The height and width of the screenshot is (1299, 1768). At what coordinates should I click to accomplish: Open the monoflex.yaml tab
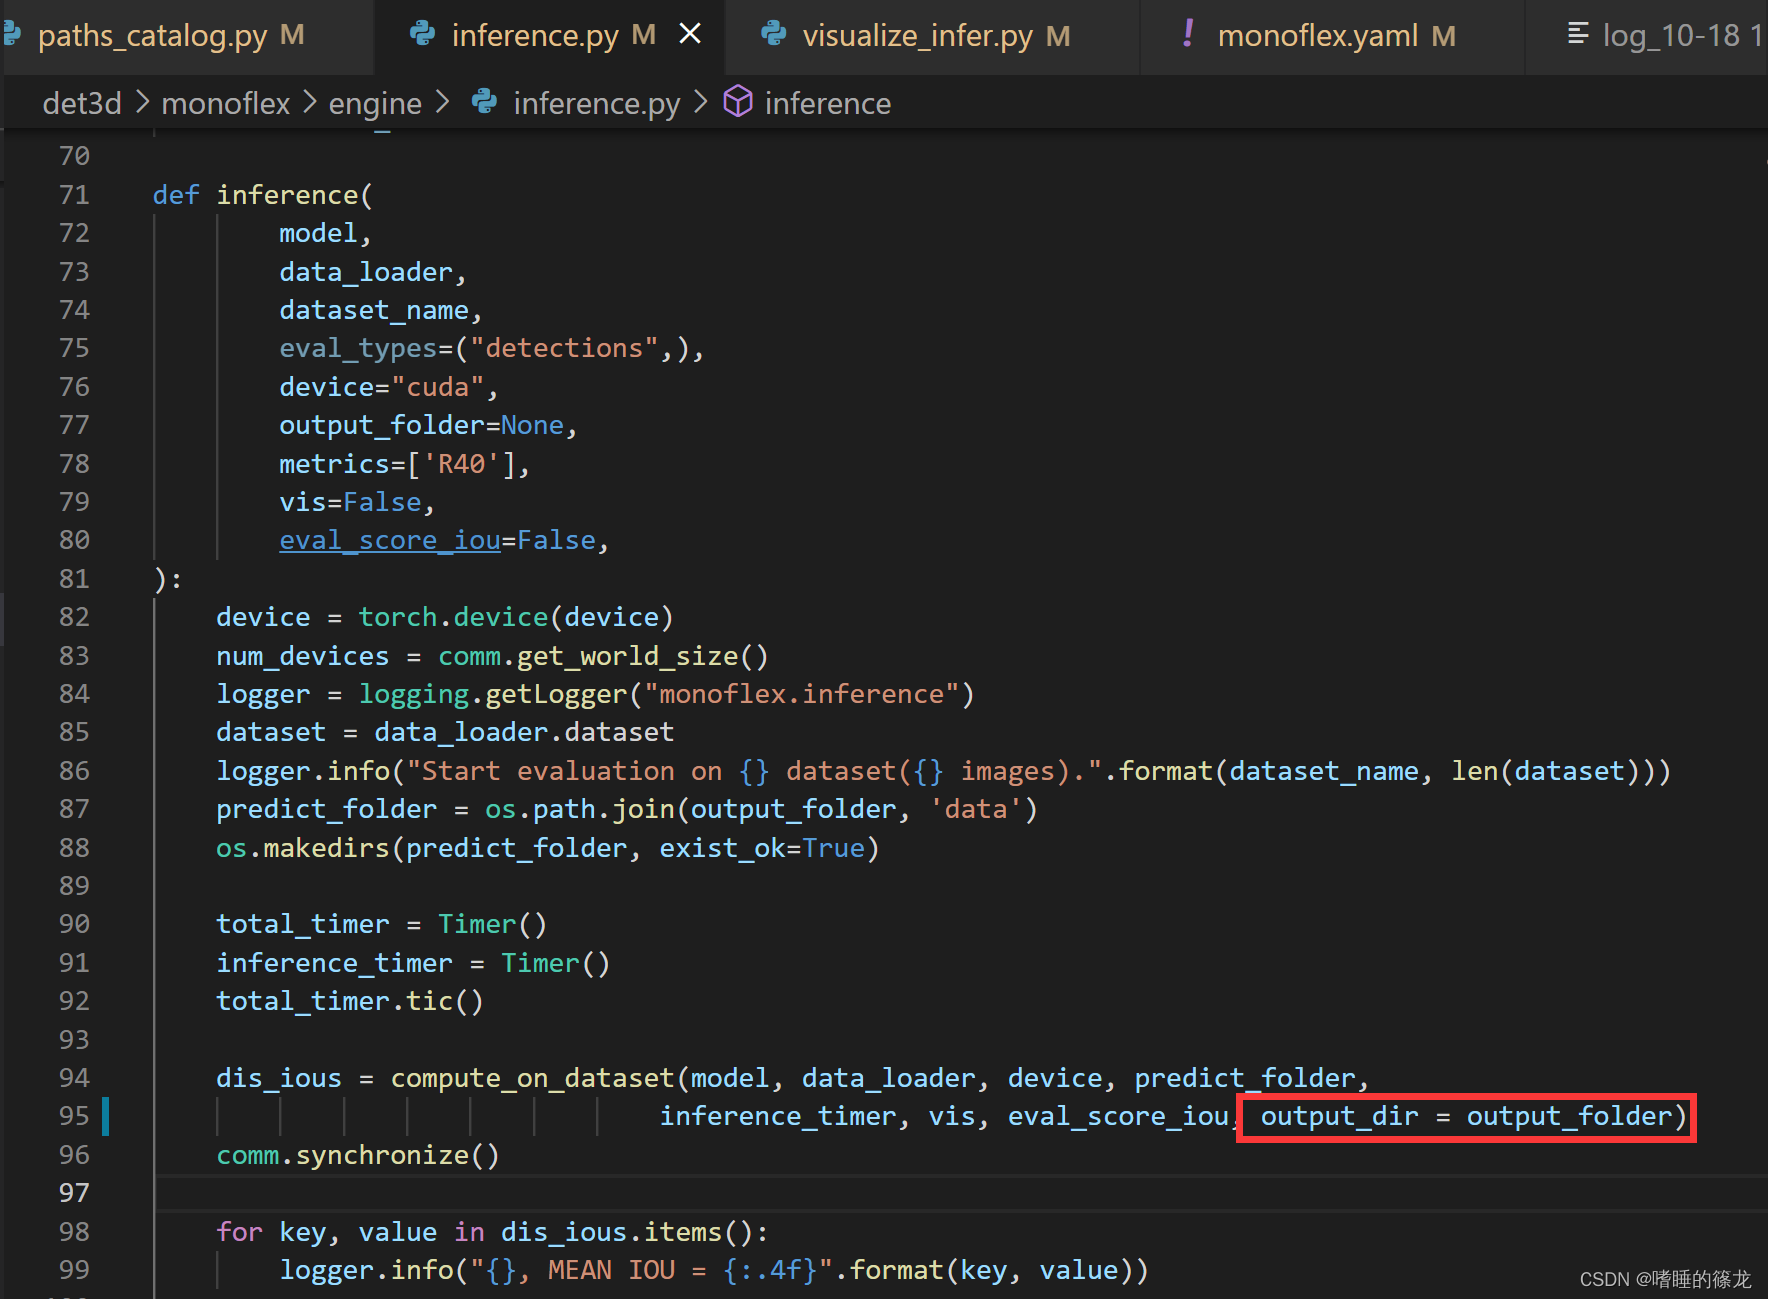[1334, 36]
